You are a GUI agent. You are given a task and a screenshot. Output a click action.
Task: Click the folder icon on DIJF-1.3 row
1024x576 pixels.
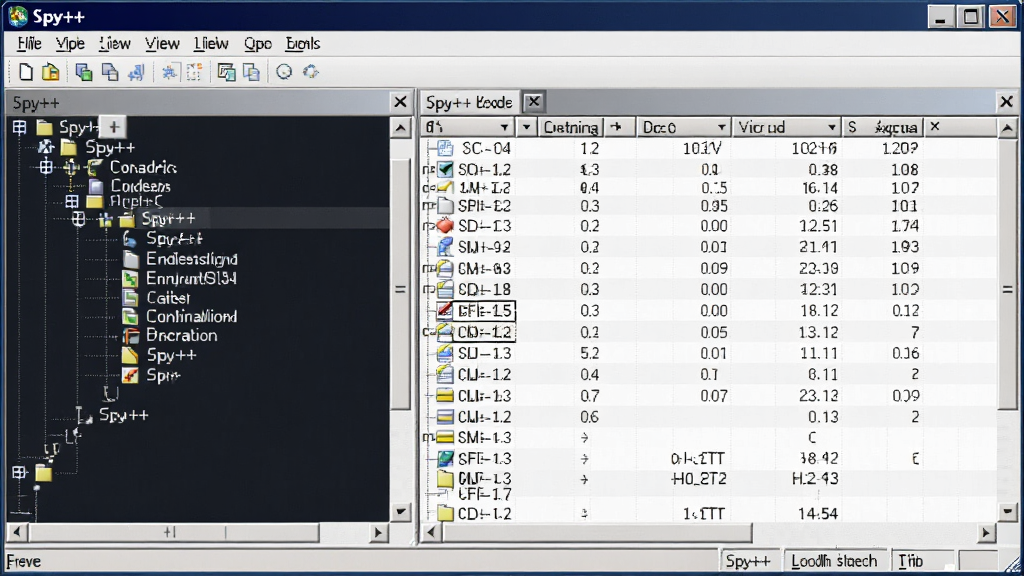[x=445, y=479]
